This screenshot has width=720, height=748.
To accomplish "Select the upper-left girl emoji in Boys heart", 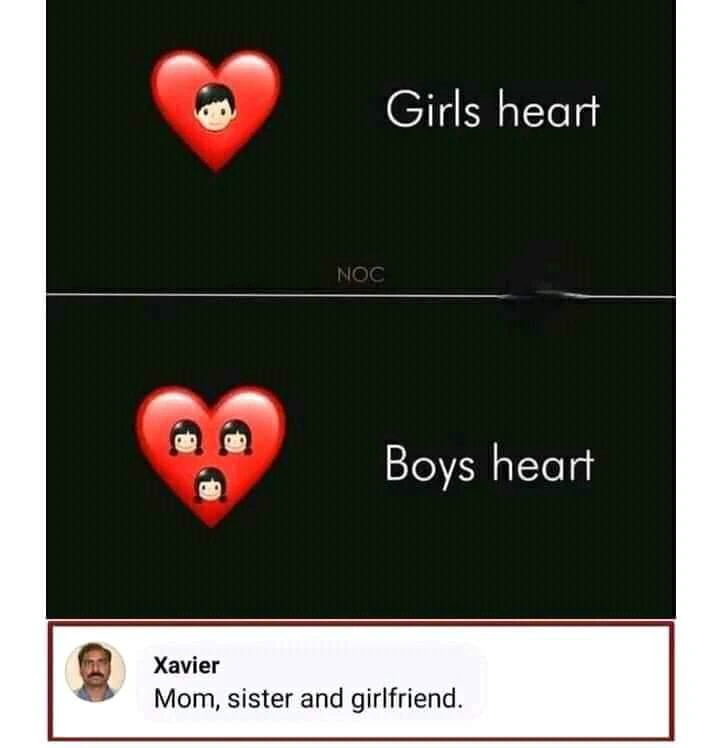I will pos(186,437).
